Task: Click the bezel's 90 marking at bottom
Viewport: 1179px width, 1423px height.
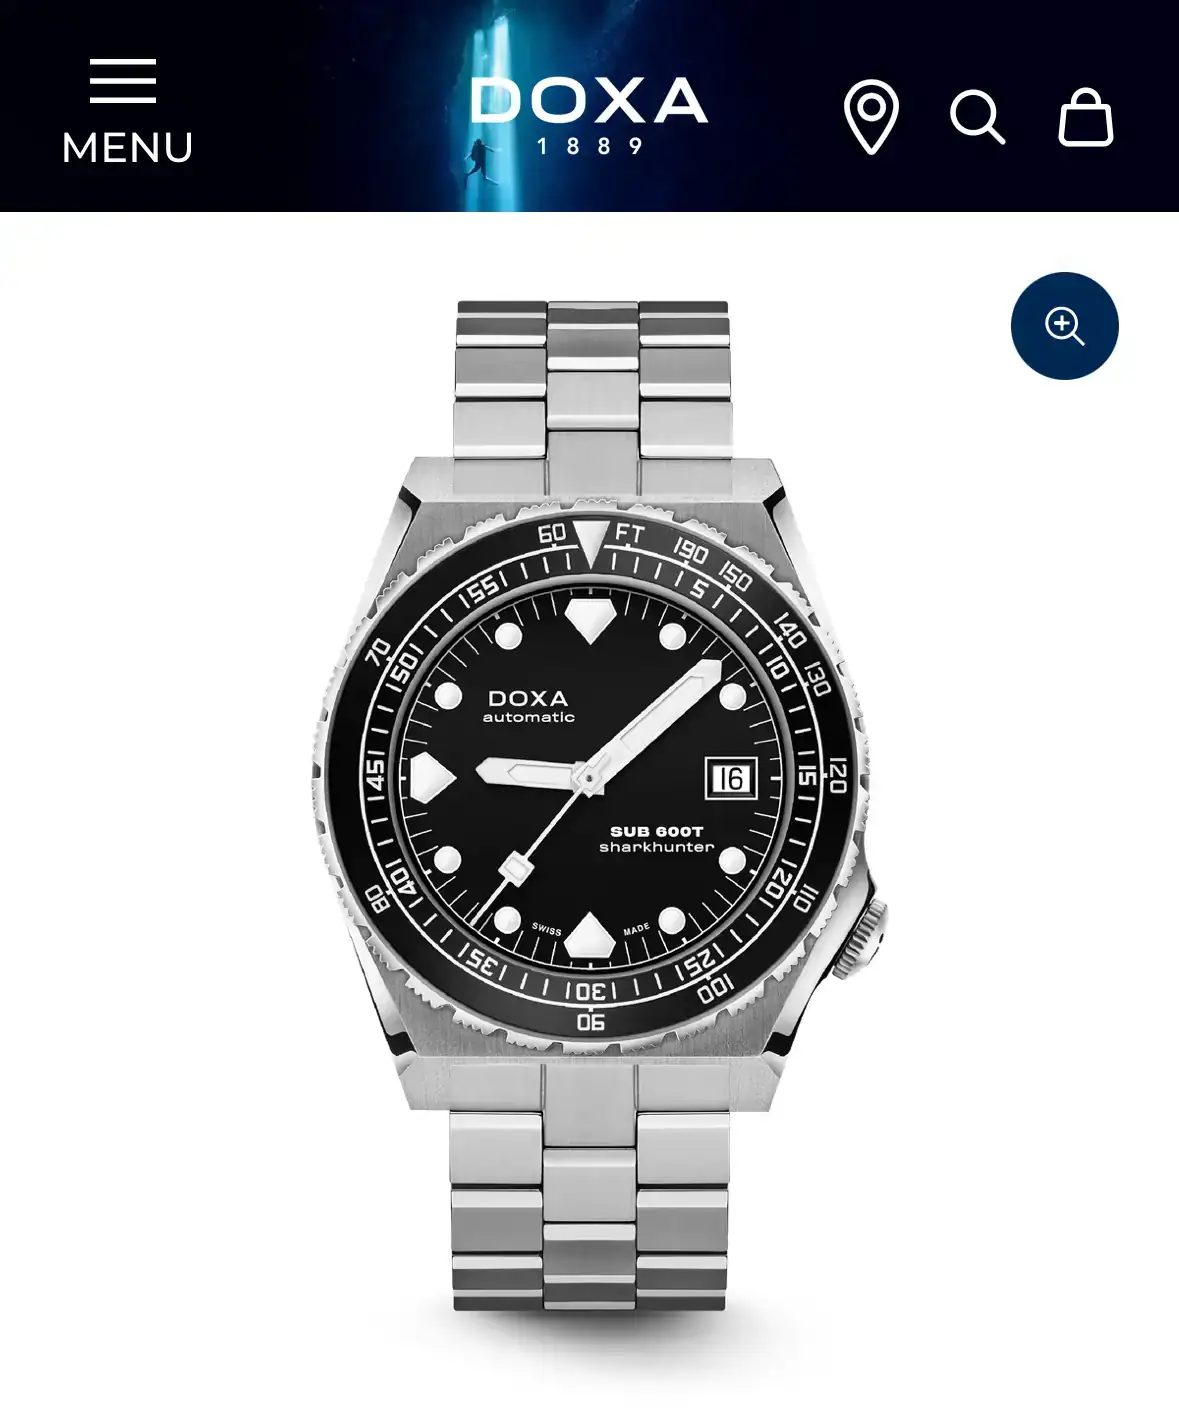Action: click(x=591, y=1021)
